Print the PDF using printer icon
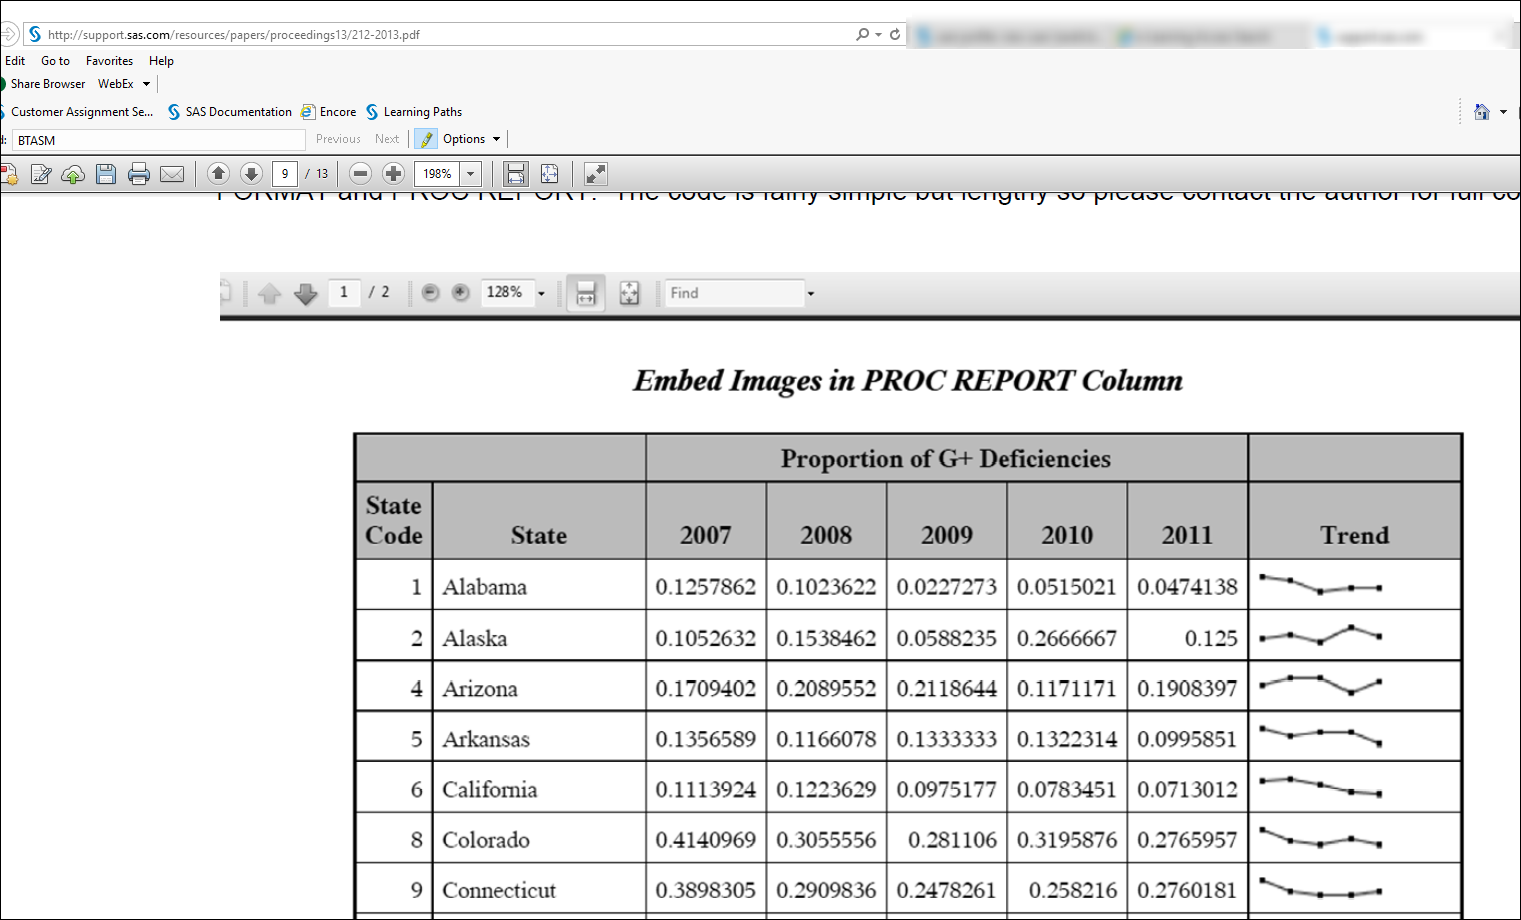 pyautogui.click(x=139, y=174)
